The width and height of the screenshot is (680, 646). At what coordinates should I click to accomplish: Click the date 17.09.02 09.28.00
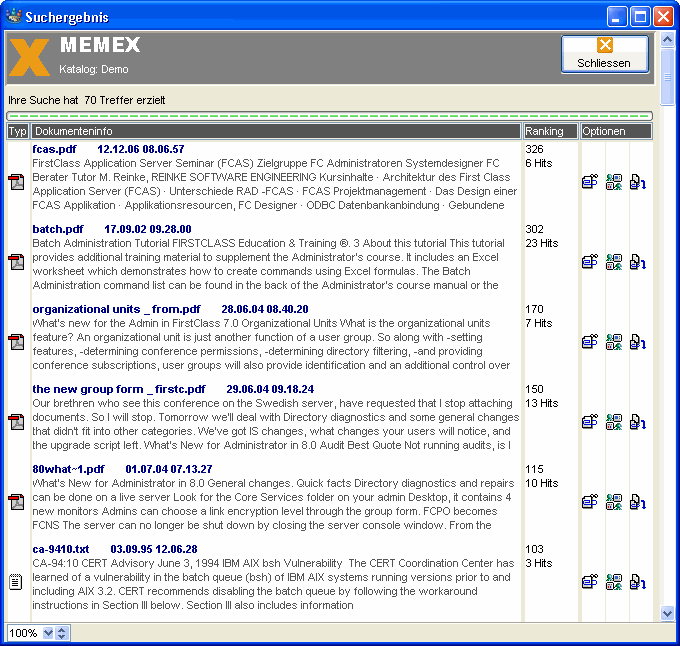(148, 229)
